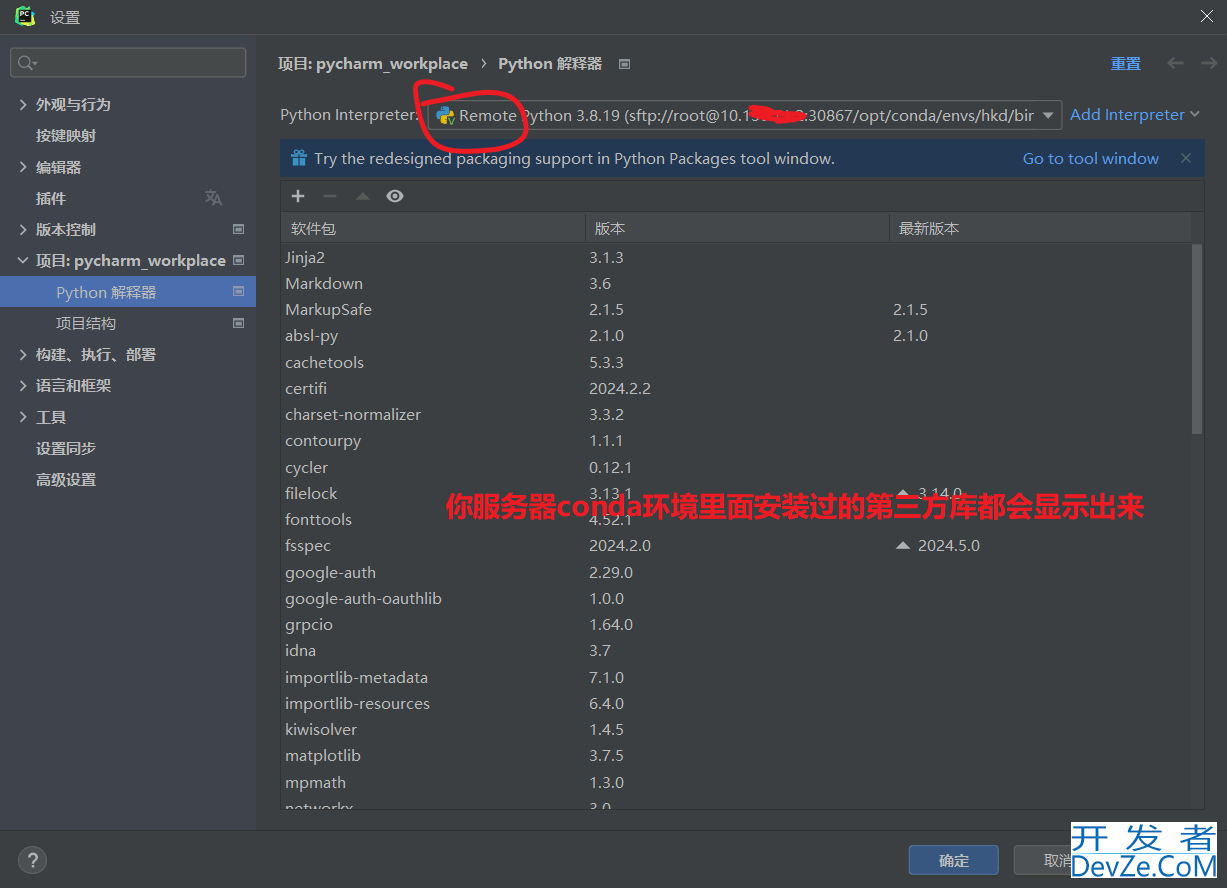Select 按键映射 settings page
This screenshot has height=888, width=1227.
pyautogui.click(x=66, y=135)
